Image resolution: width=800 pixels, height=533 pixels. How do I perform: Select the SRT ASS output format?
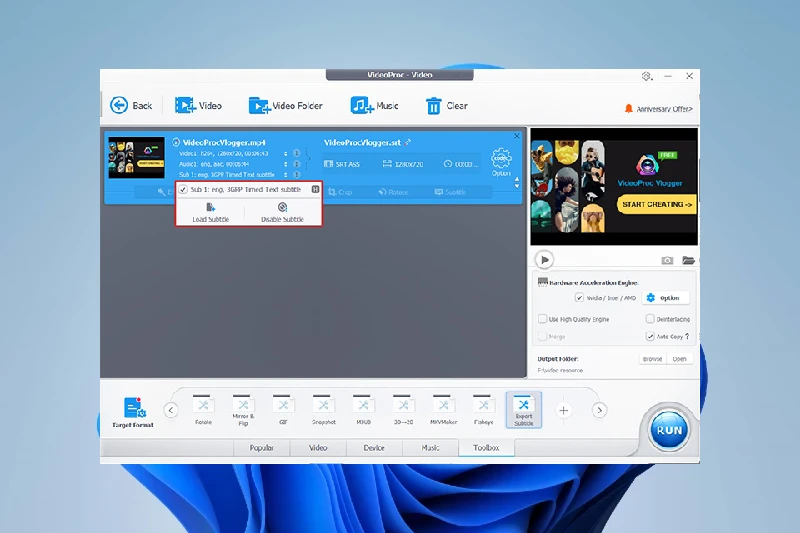[342, 164]
